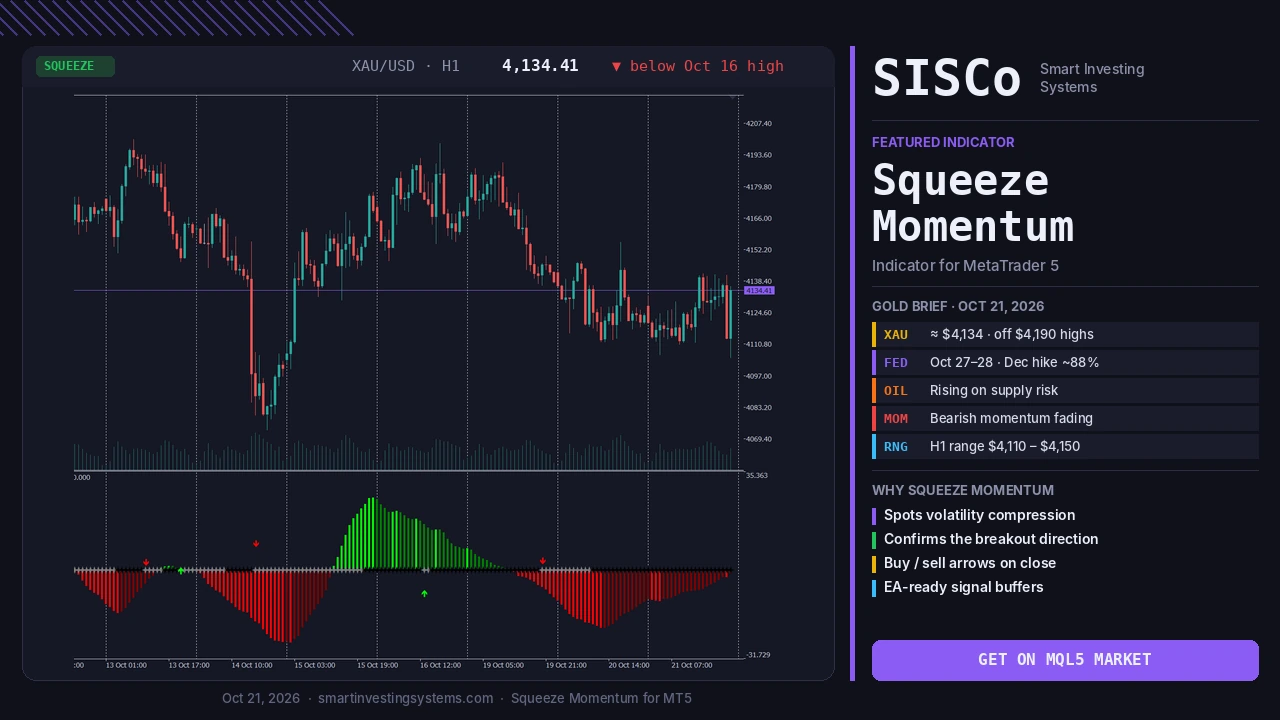Click the WHY SQUEEZE MOMENTUM heading
This screenshot has height=720, width=1280.
[x=963, y=490]
